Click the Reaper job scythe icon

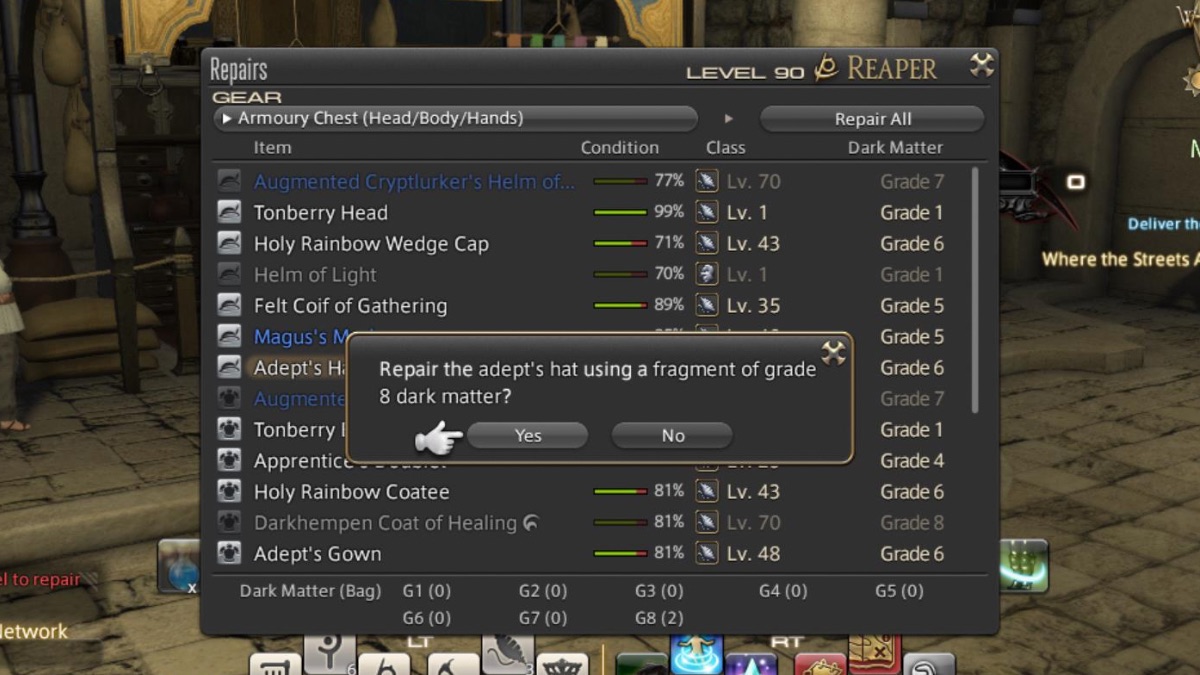826,68
